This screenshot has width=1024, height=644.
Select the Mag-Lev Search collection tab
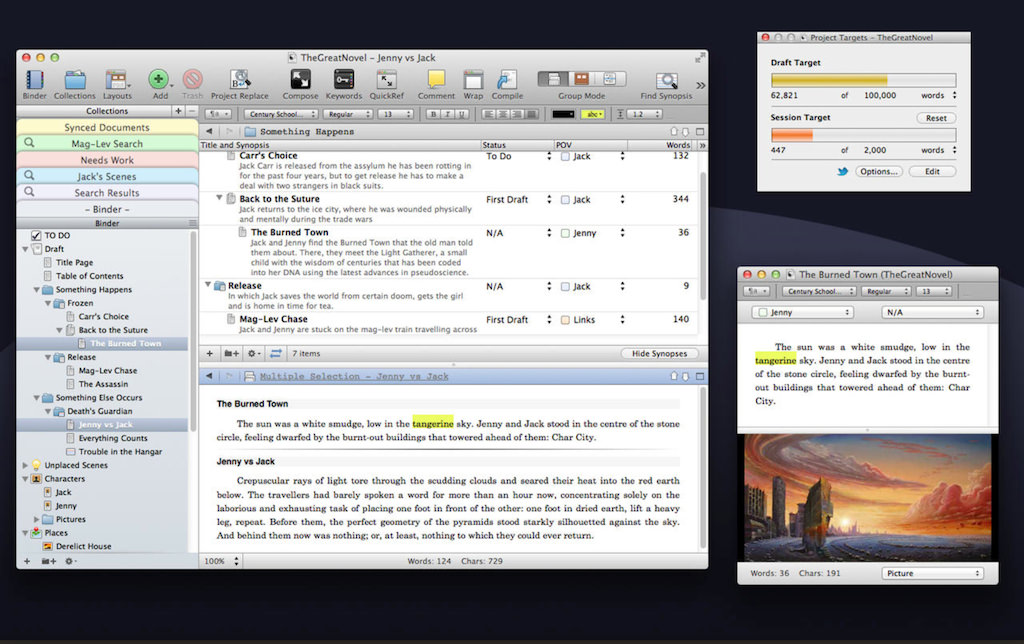107,143
